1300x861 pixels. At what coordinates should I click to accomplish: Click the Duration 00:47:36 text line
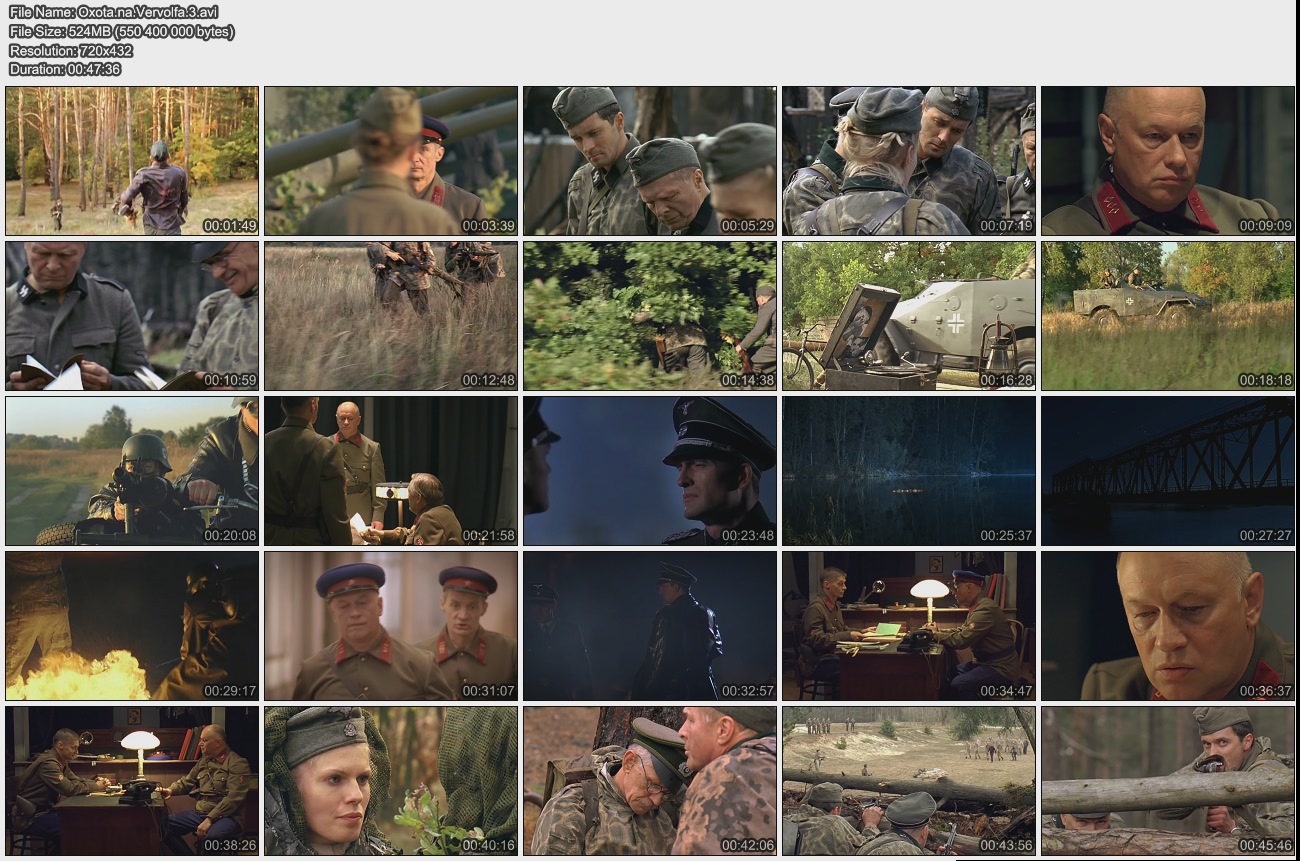click(x=65, y=69)
